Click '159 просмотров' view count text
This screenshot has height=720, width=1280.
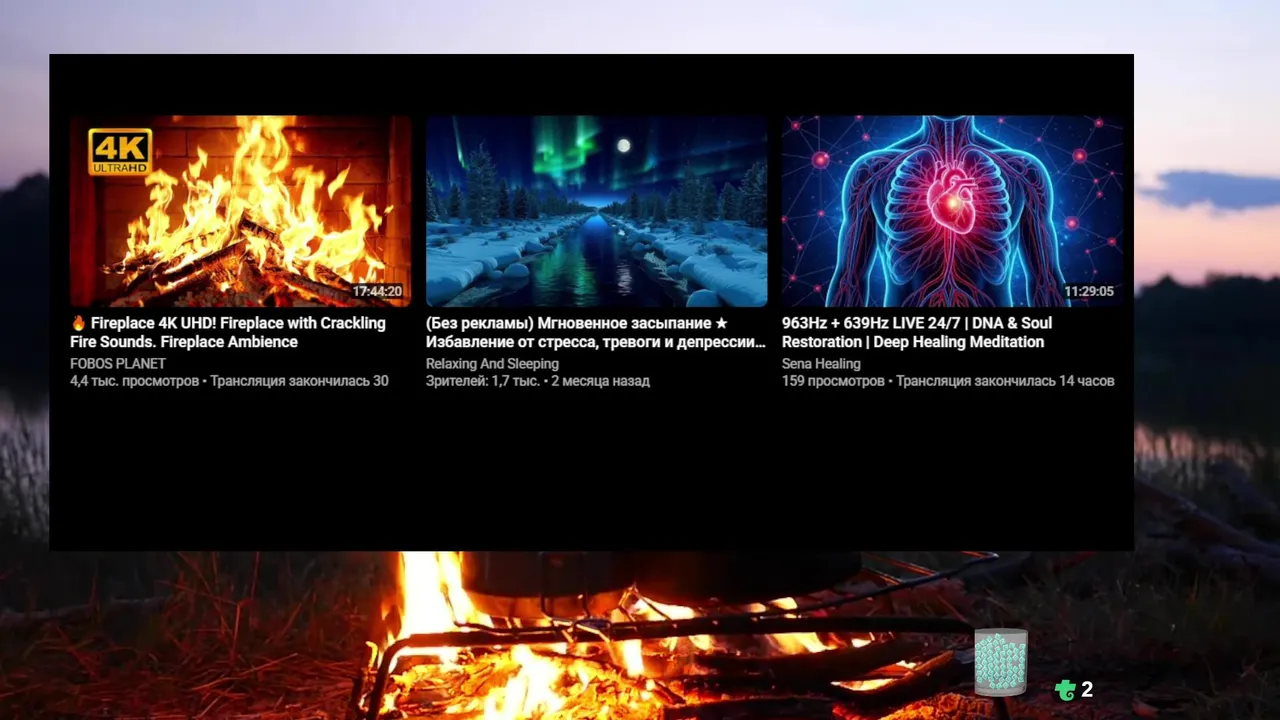(x=833, y=381)
